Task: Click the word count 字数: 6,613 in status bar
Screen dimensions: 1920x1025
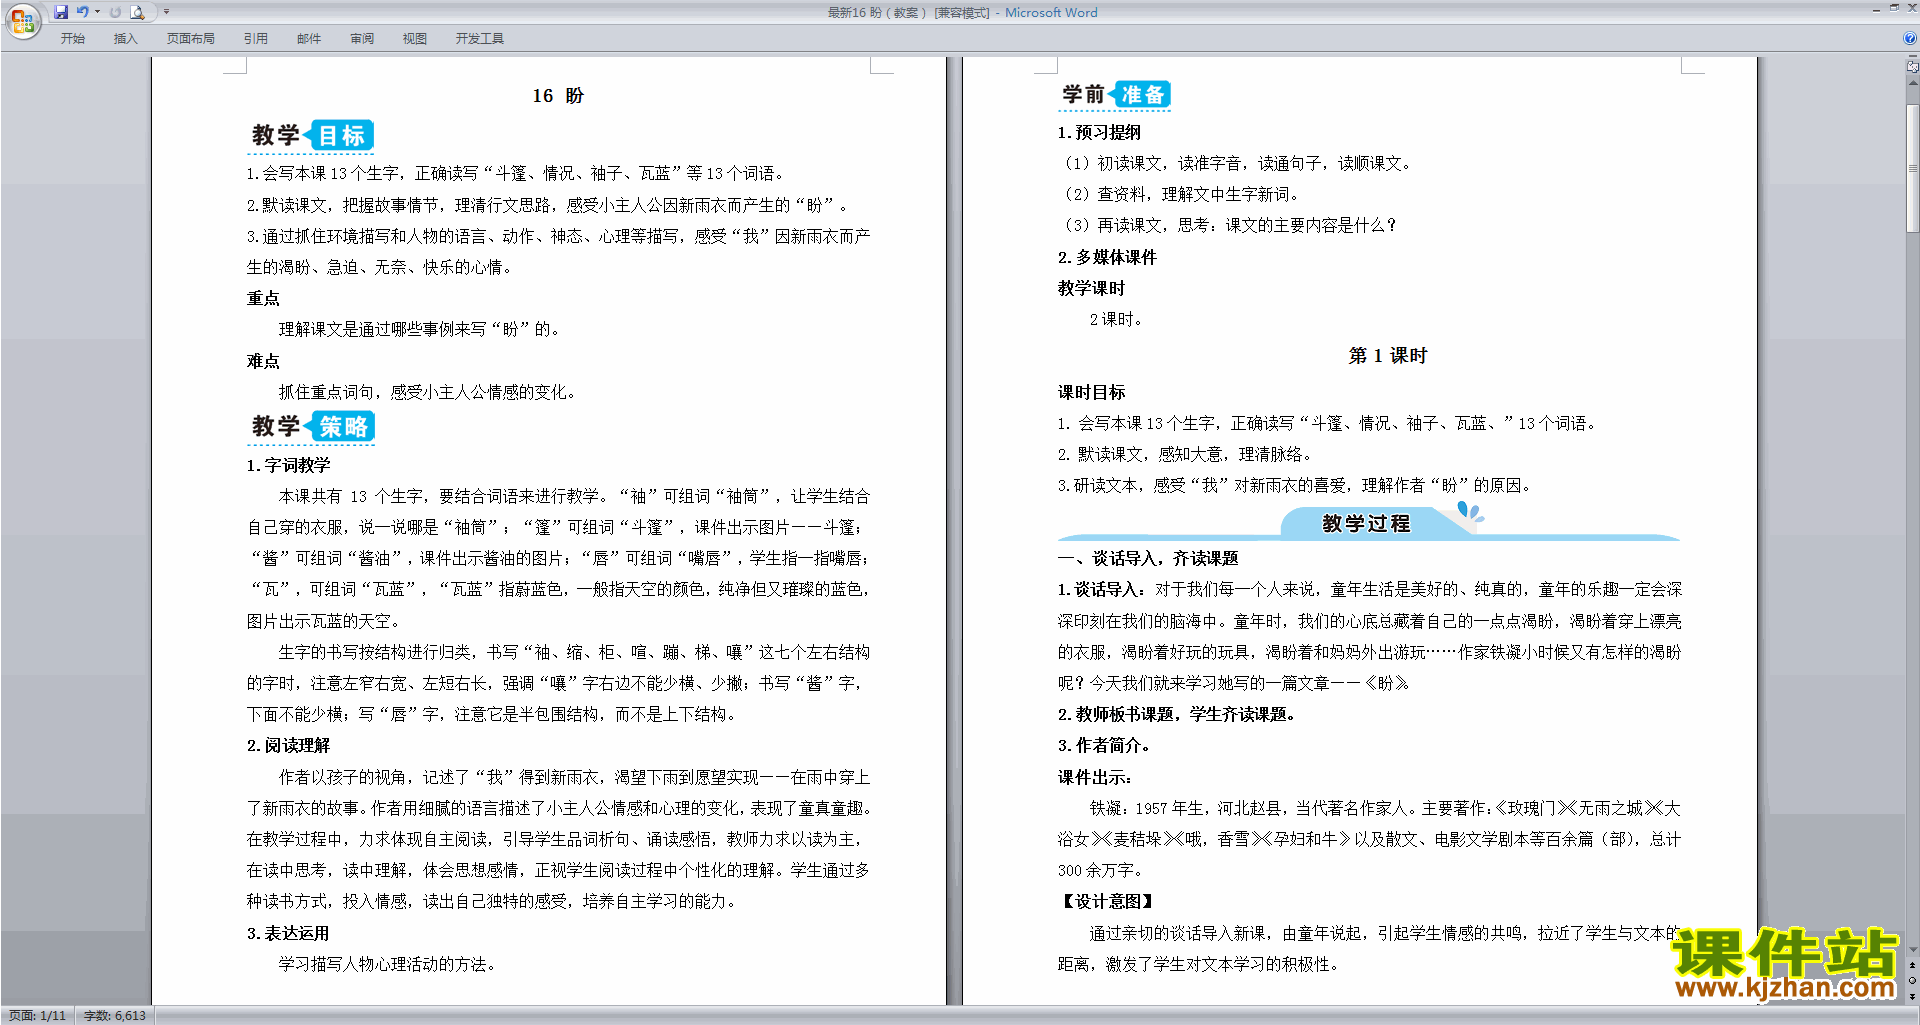Action: coord(114,1016)
